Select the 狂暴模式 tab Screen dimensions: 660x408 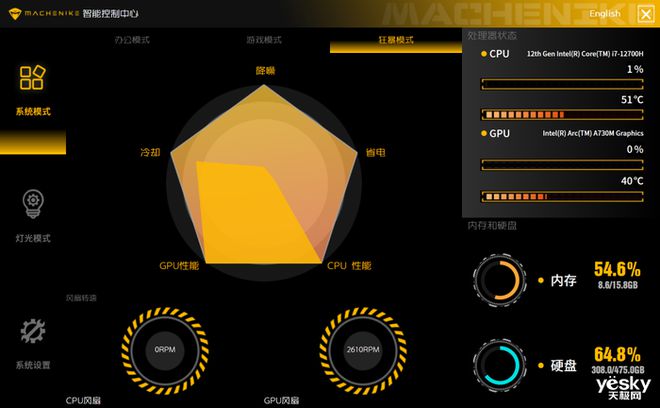pyautogui.click(x=396, y=40)
